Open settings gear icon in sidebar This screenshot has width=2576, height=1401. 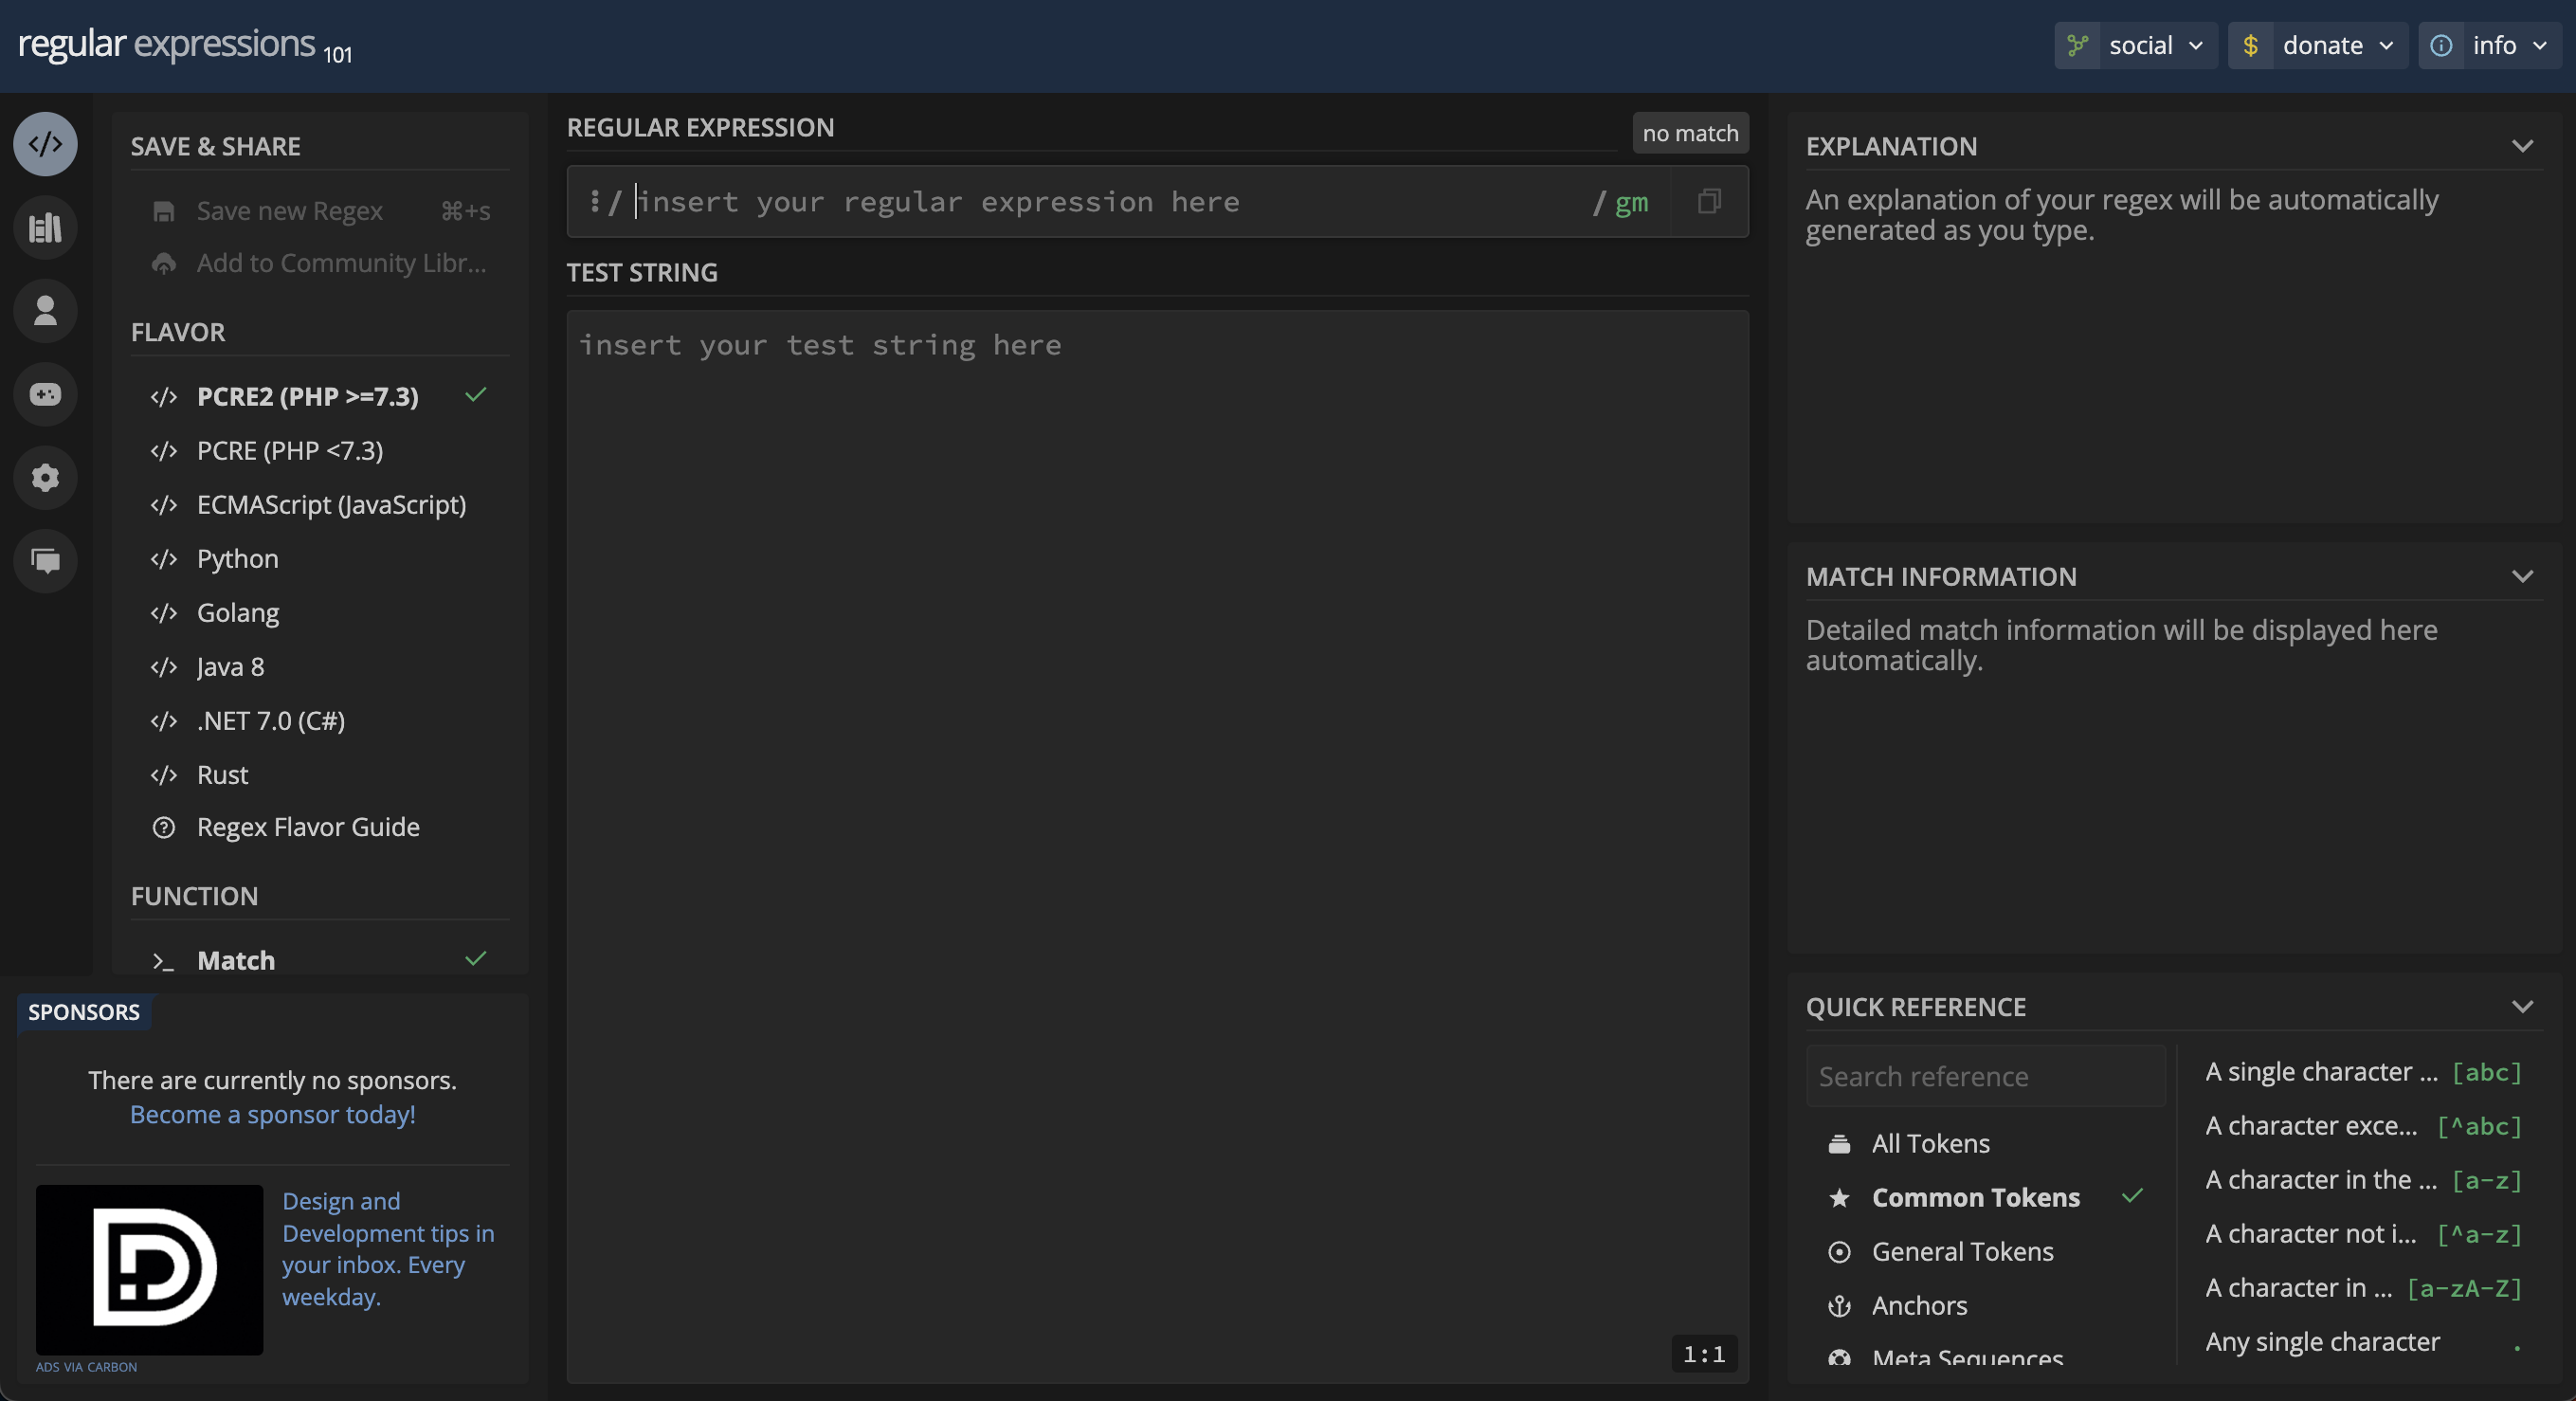(45, 477)
